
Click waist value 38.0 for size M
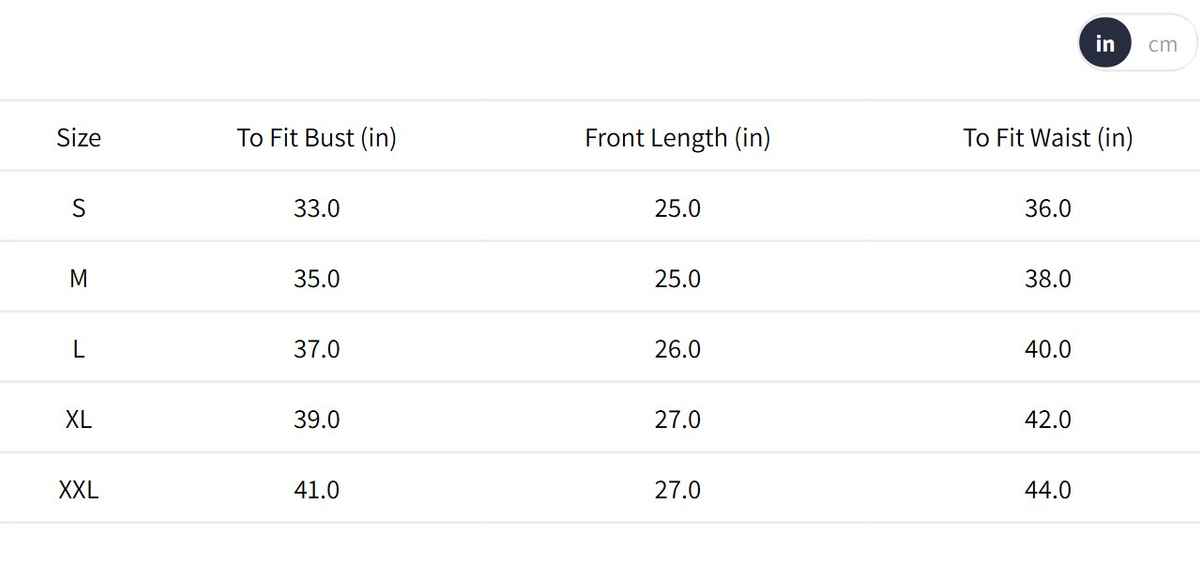pyautogui.click(x=1047, y=279)
